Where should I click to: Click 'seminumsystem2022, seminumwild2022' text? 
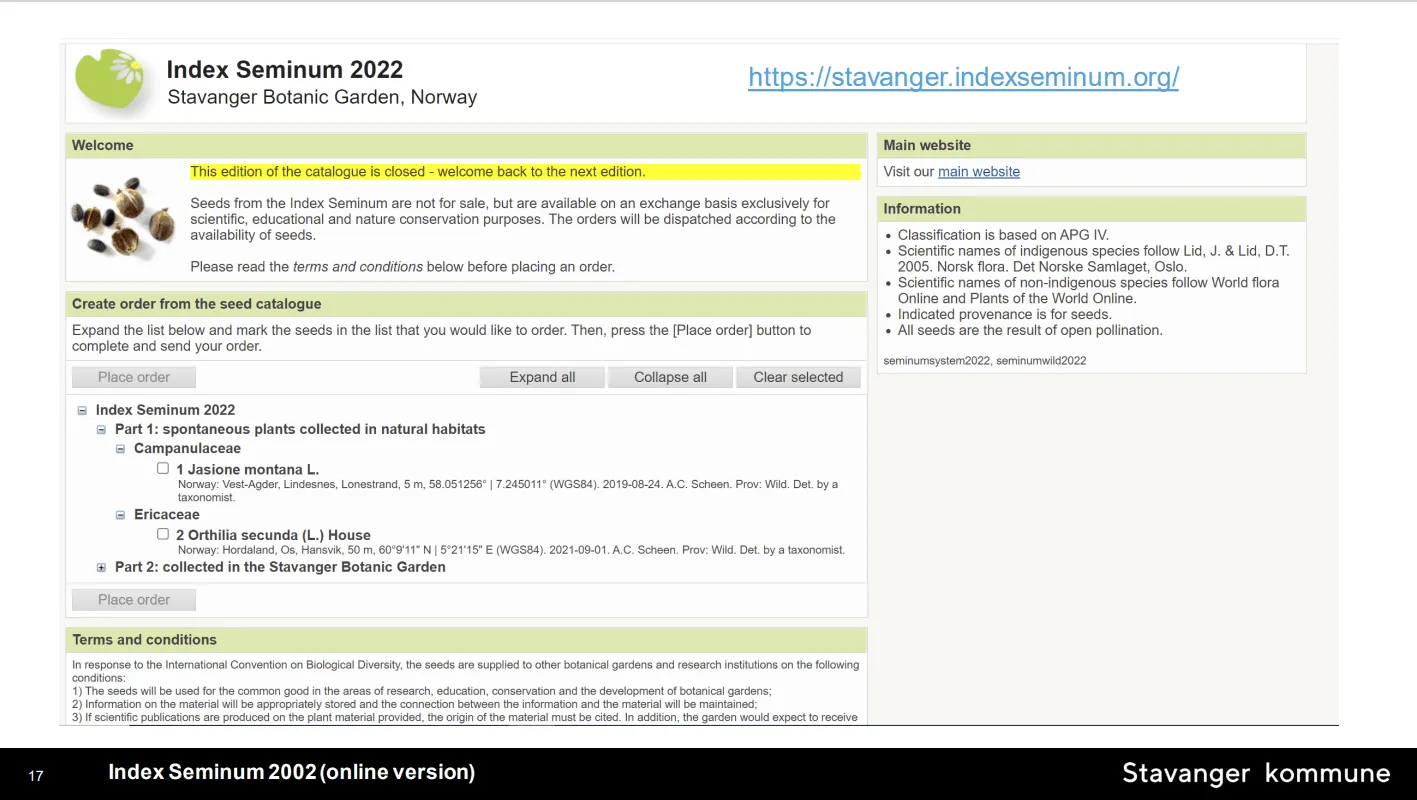pyautogui.click(x=985, y=360)
